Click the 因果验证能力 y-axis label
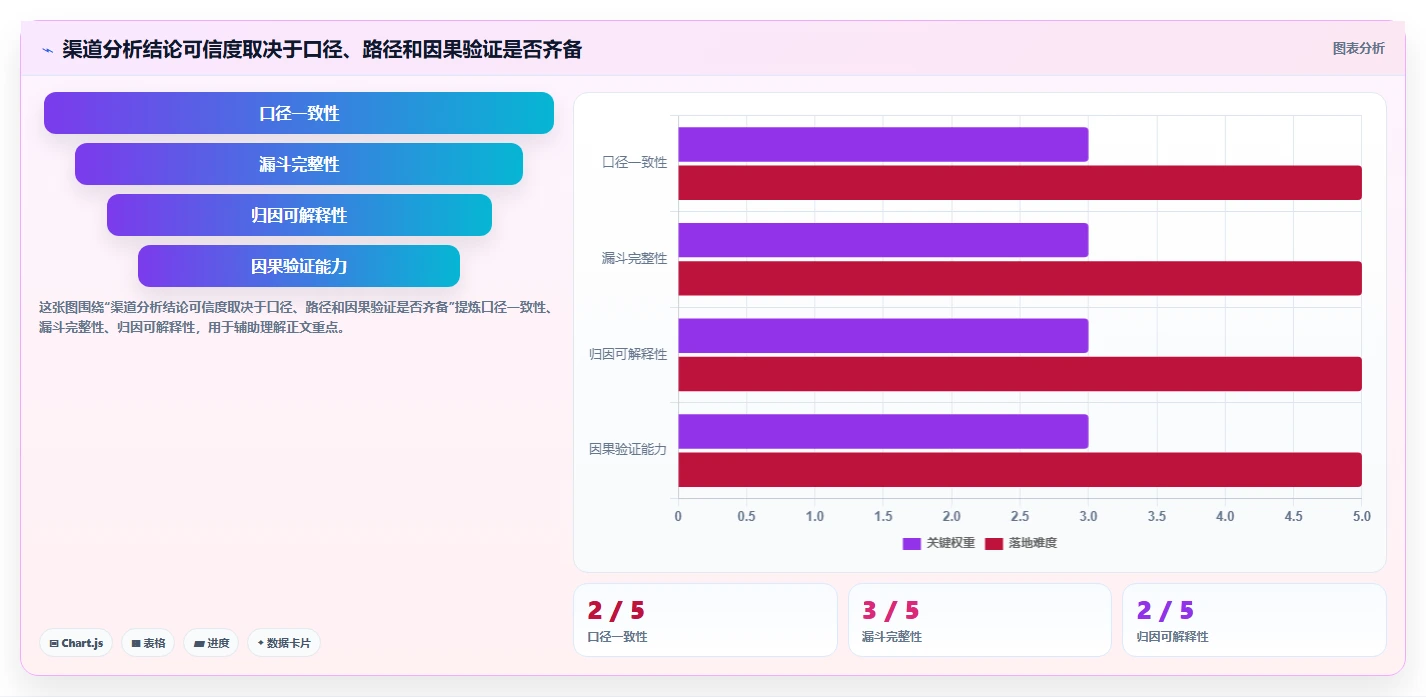Screen dimensions: 1426x697 point(627,449)
